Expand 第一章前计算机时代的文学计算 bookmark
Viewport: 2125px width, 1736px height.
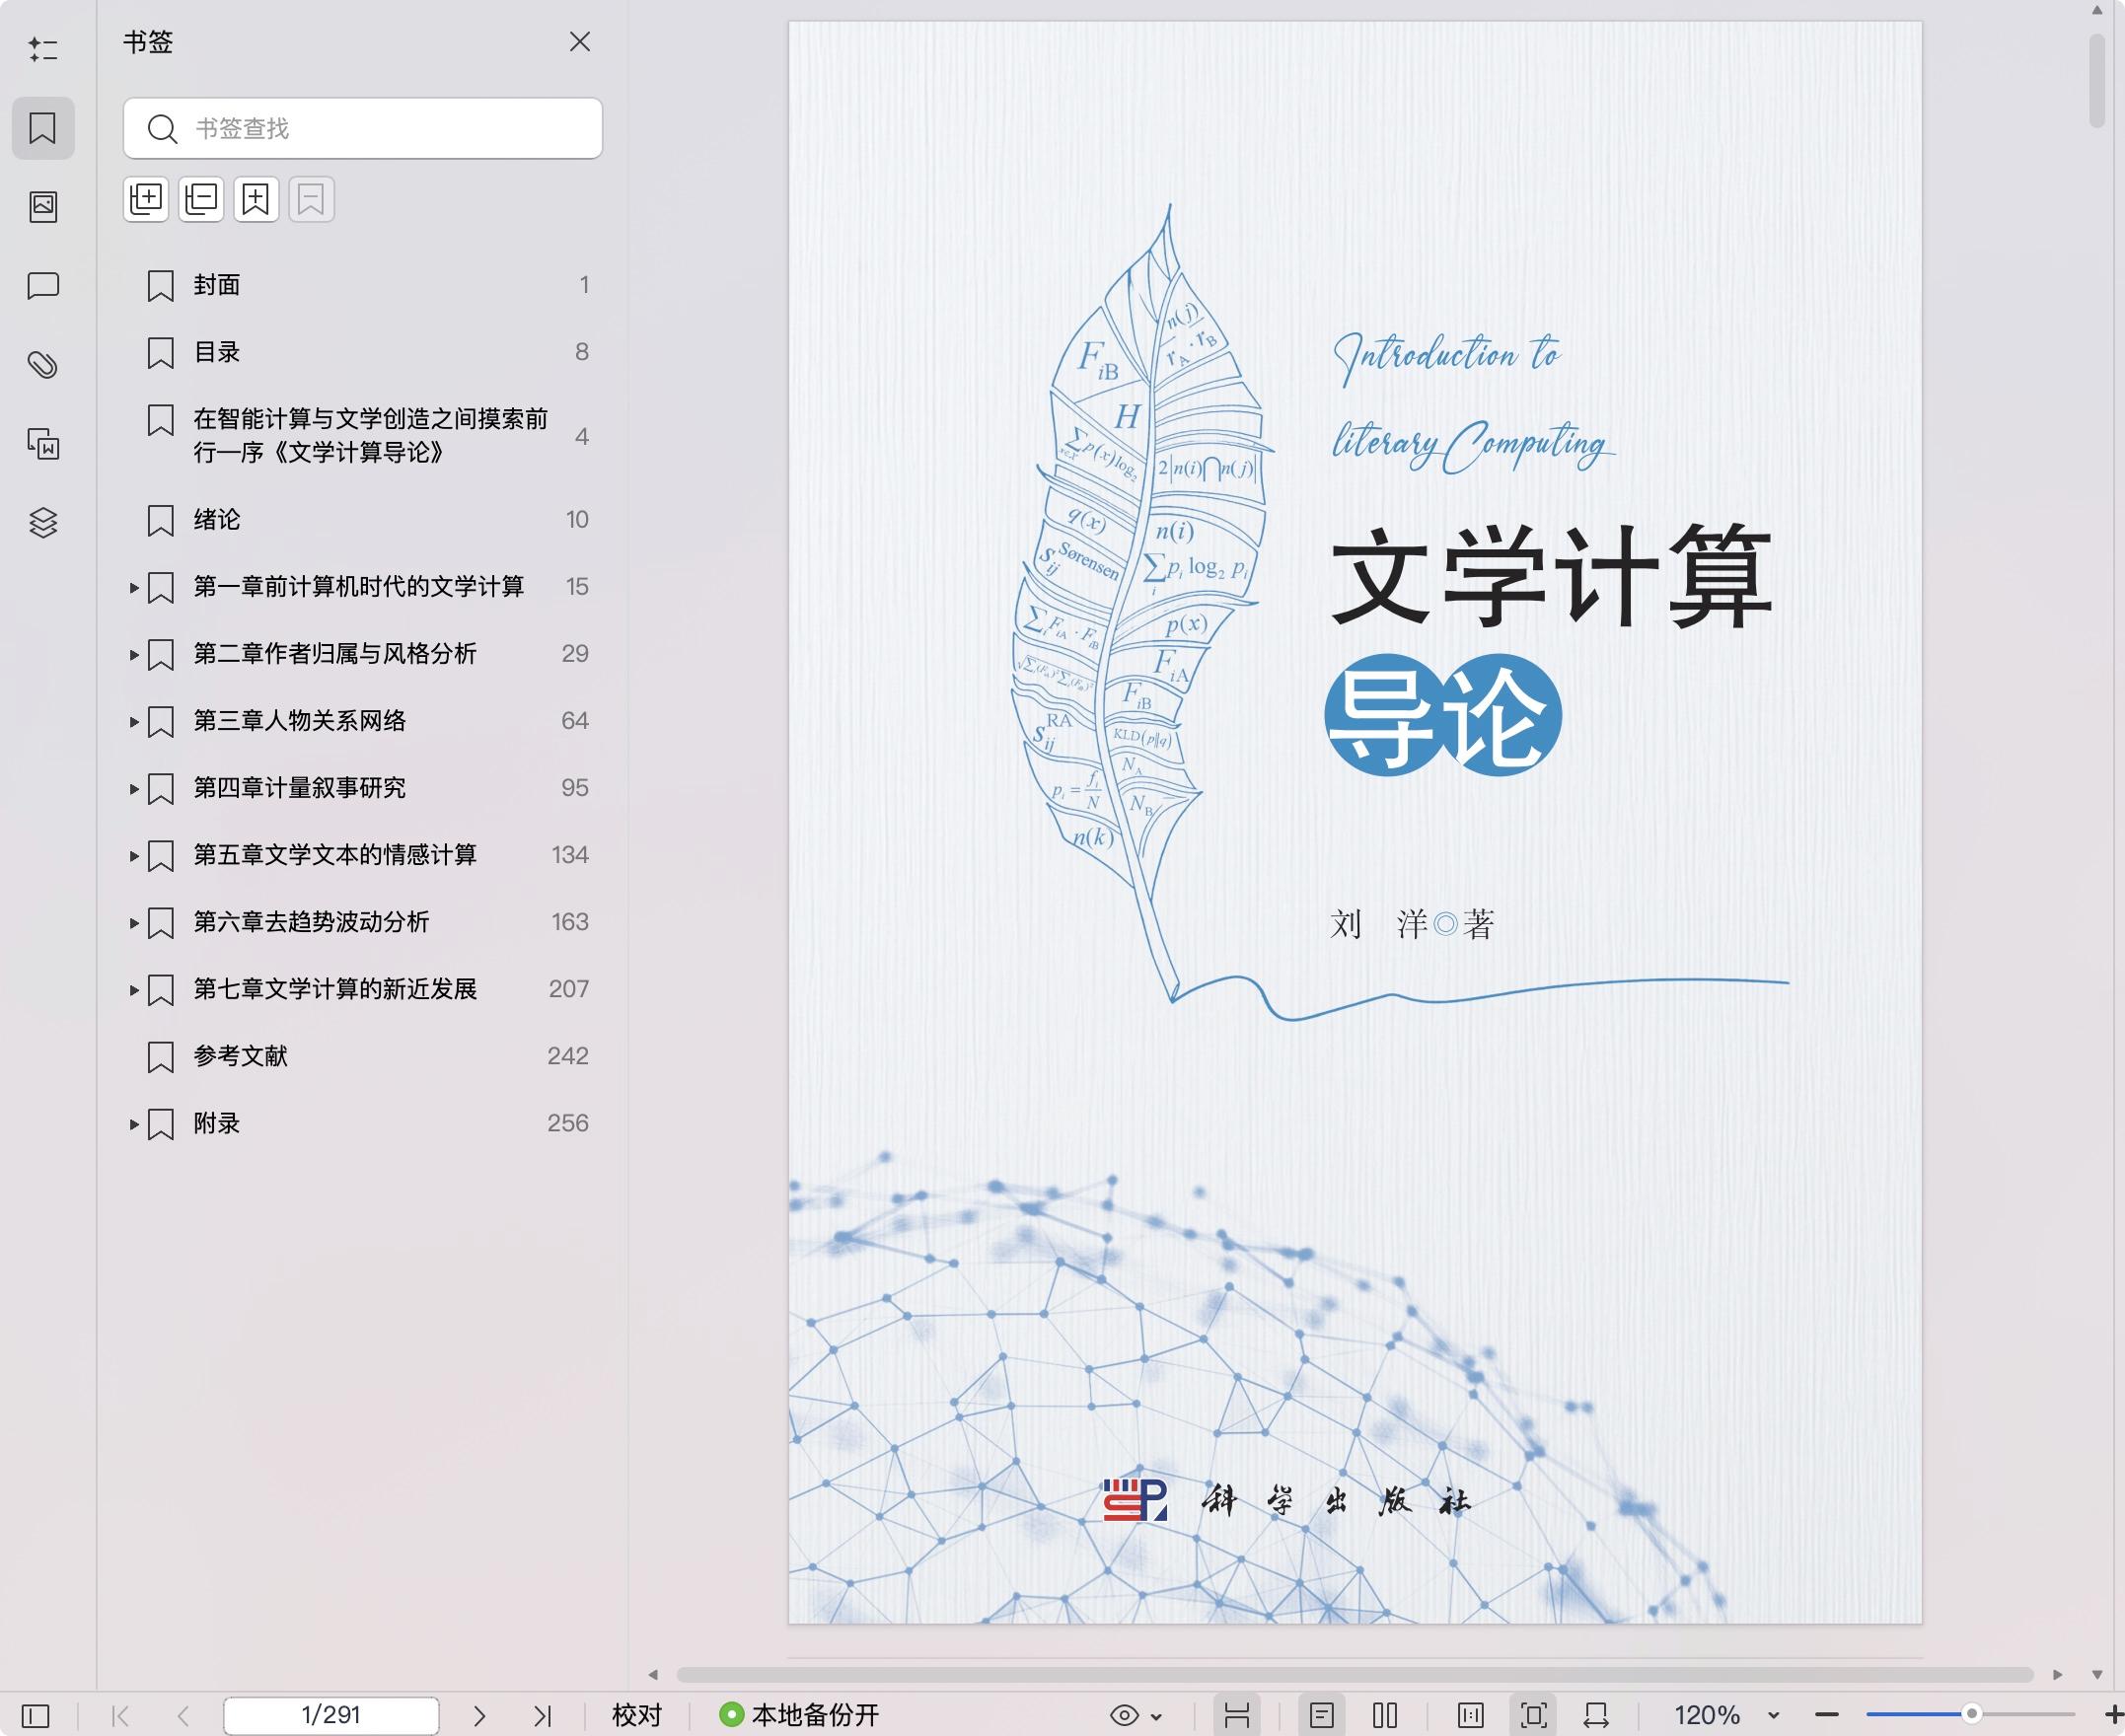click(134, 588)
